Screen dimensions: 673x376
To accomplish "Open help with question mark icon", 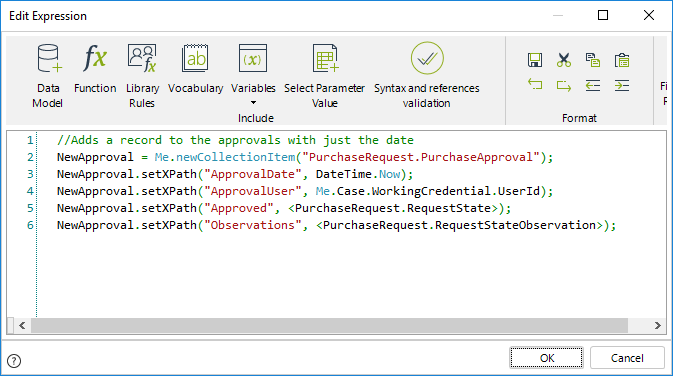I will click(x=14, y=361).
